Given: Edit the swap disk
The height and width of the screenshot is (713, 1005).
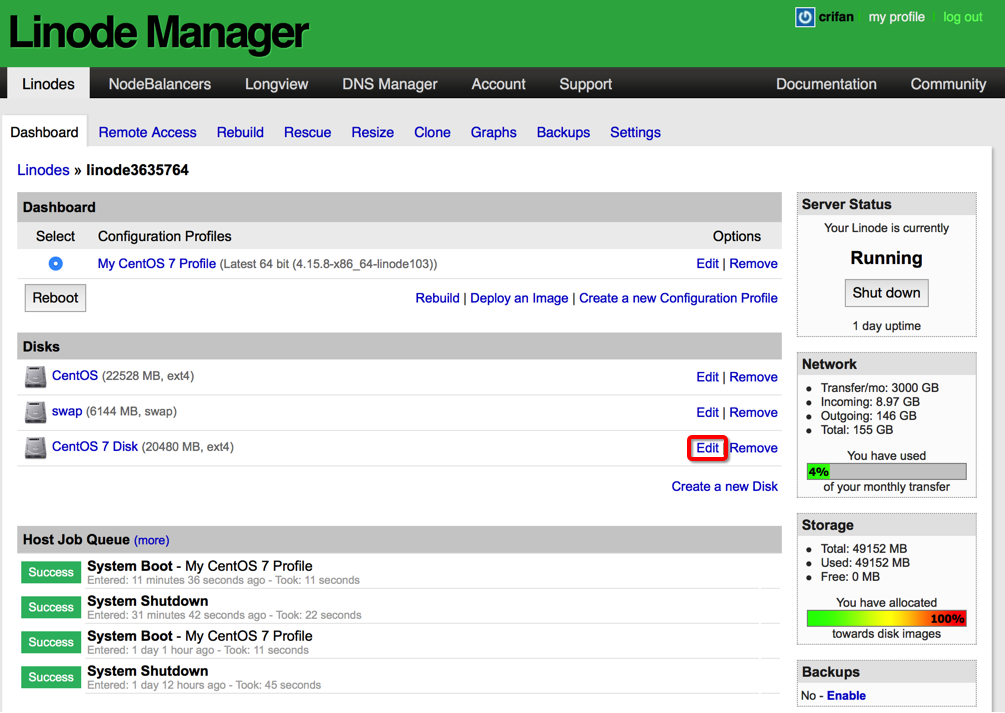Looking at the screenshot, I should pyautogui.click(x=707, y=412).
